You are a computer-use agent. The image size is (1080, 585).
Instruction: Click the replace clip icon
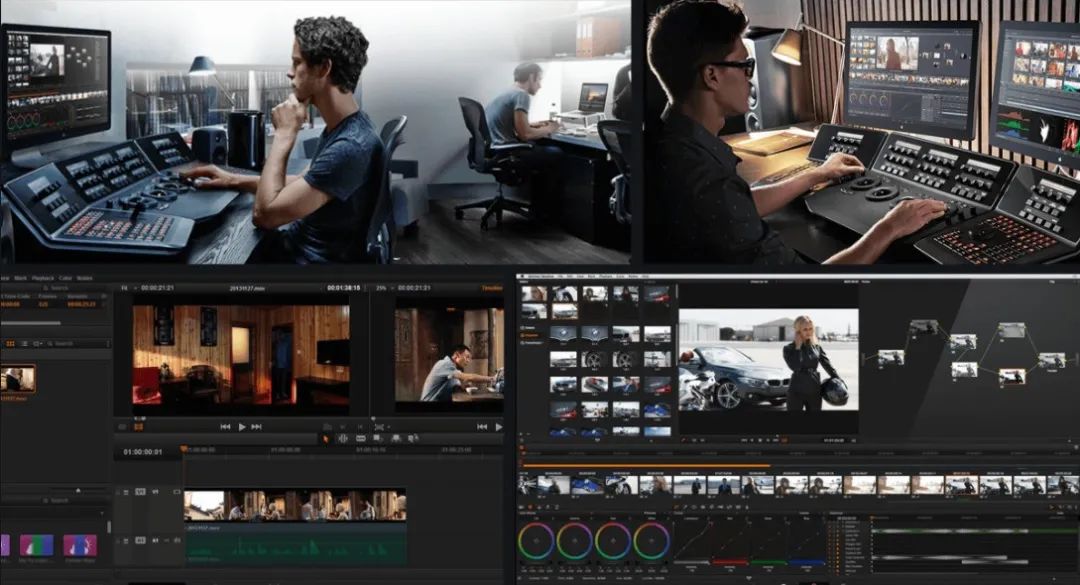(413, 438)
